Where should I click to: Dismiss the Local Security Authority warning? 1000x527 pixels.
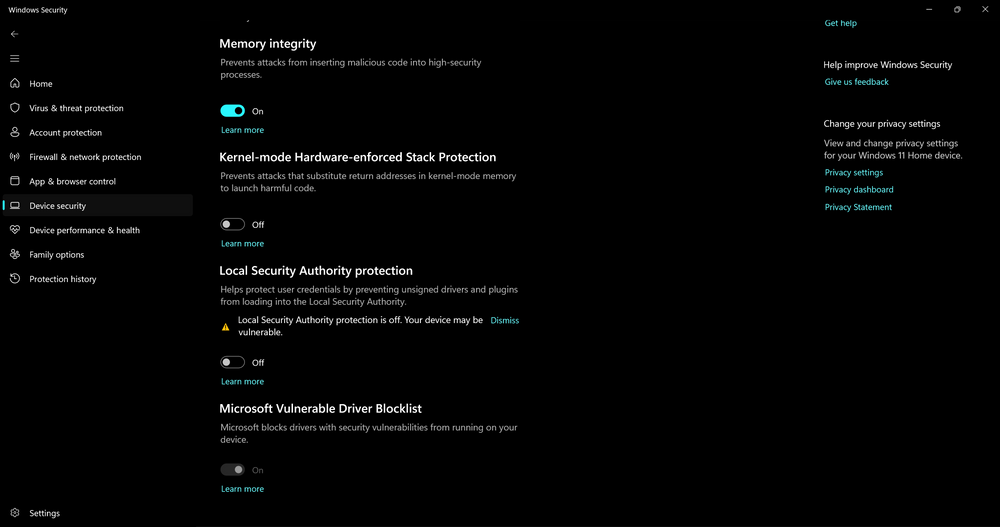pyautogui.click(x=504, y=321)
